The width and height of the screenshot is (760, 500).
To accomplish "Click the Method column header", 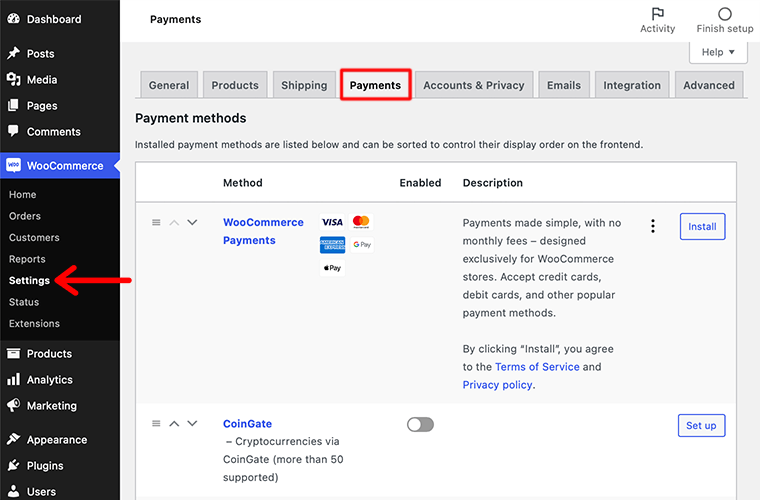I will (243, 183).
